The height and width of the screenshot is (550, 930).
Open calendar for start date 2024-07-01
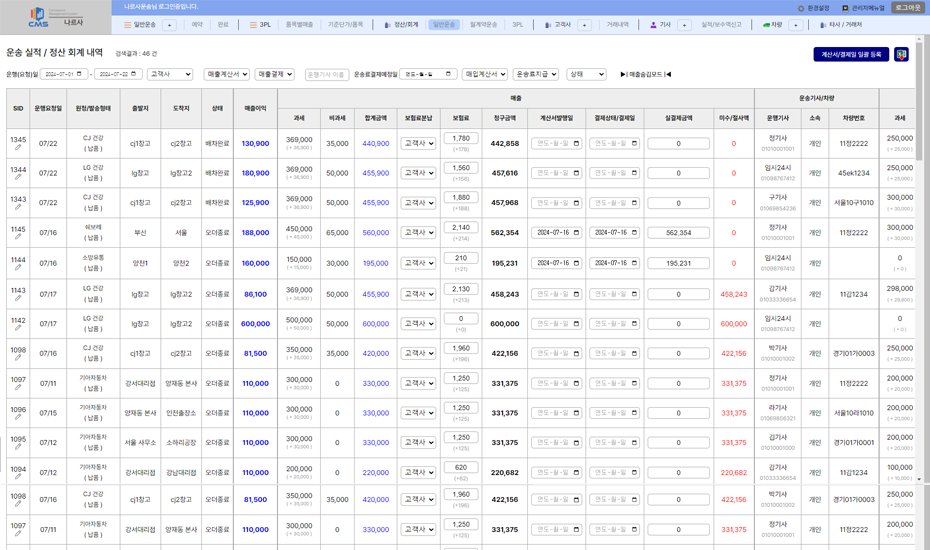click(x=79, y=74)
